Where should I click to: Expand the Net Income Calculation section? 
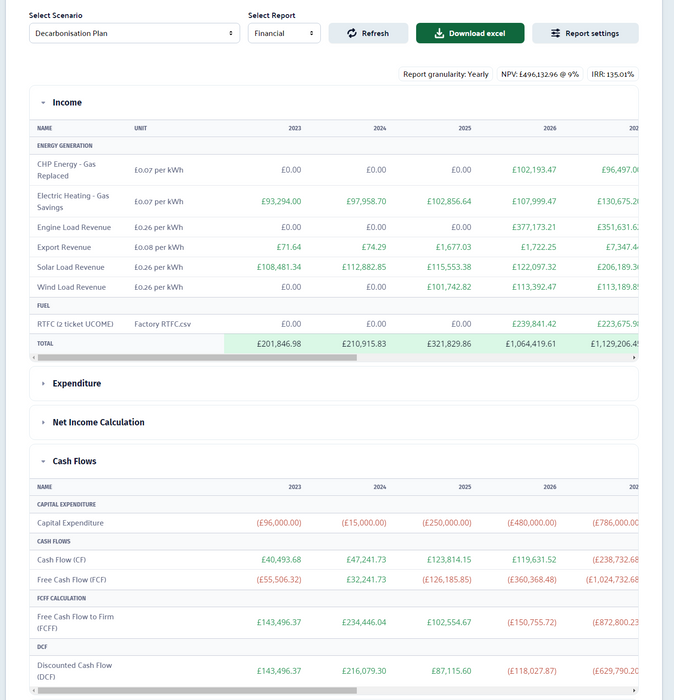pos(43,422)
